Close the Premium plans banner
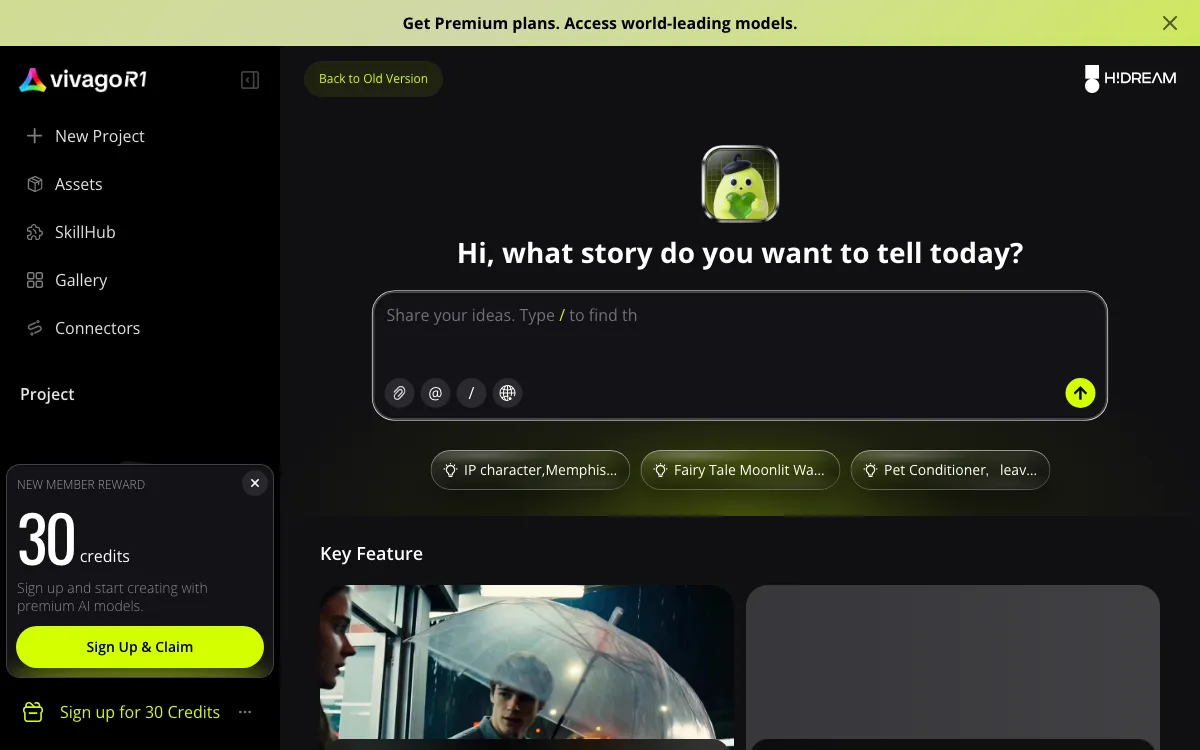 tap(1170, 23)
